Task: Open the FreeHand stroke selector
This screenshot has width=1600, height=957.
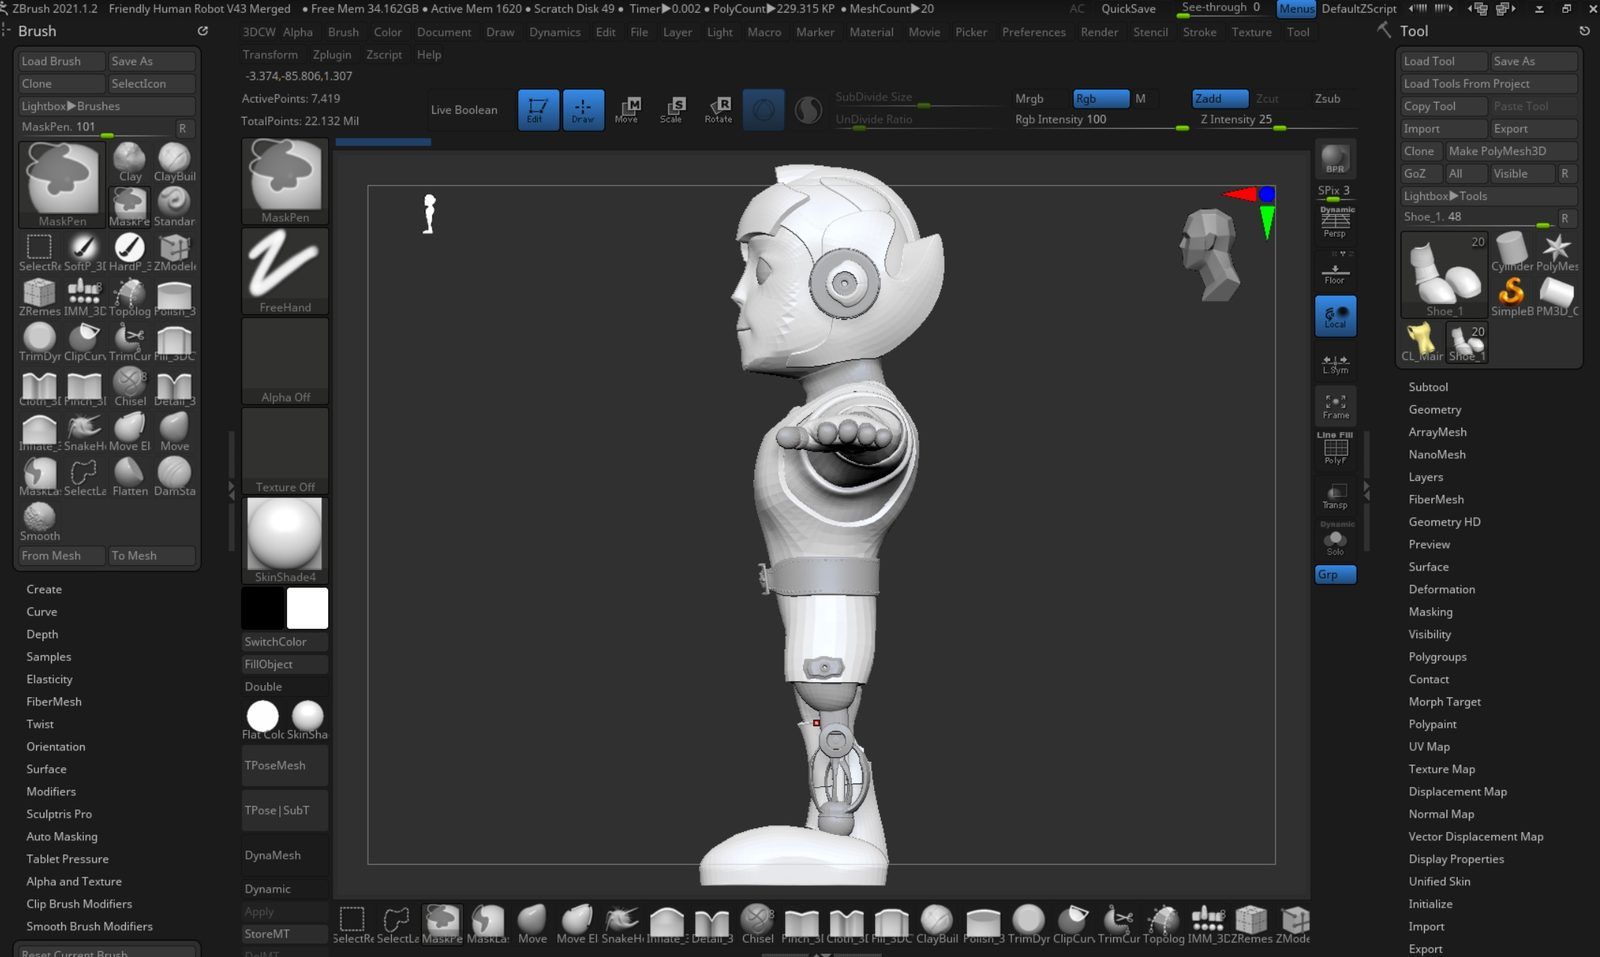Action: coord(285,271)
